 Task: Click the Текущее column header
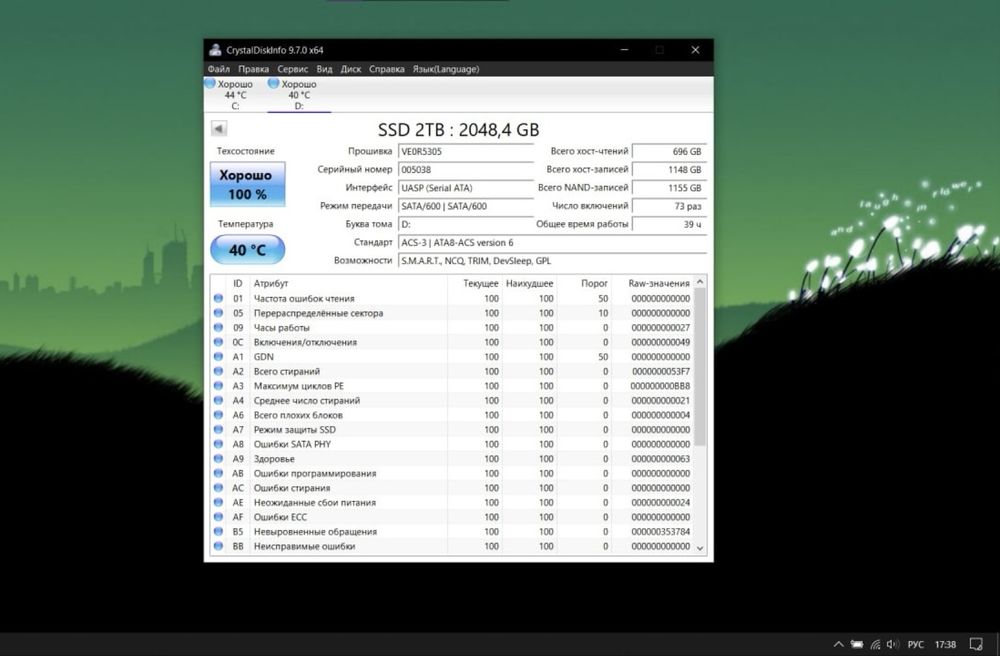(474, 284)
